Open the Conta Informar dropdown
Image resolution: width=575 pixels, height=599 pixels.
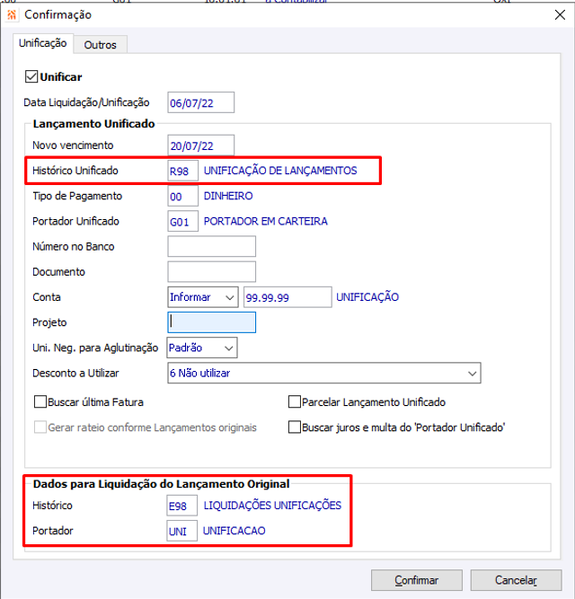202,297
